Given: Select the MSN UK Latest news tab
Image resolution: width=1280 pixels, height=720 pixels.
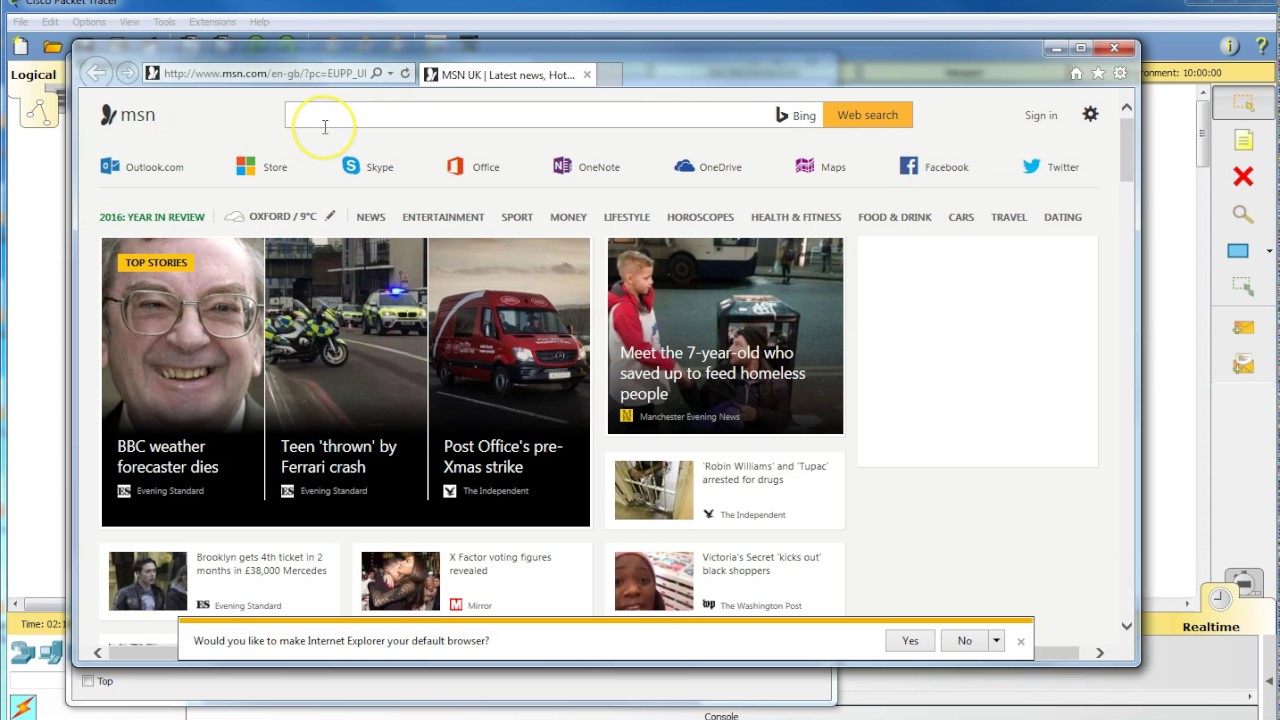Looking at the screenshot, I should [508, 74].
